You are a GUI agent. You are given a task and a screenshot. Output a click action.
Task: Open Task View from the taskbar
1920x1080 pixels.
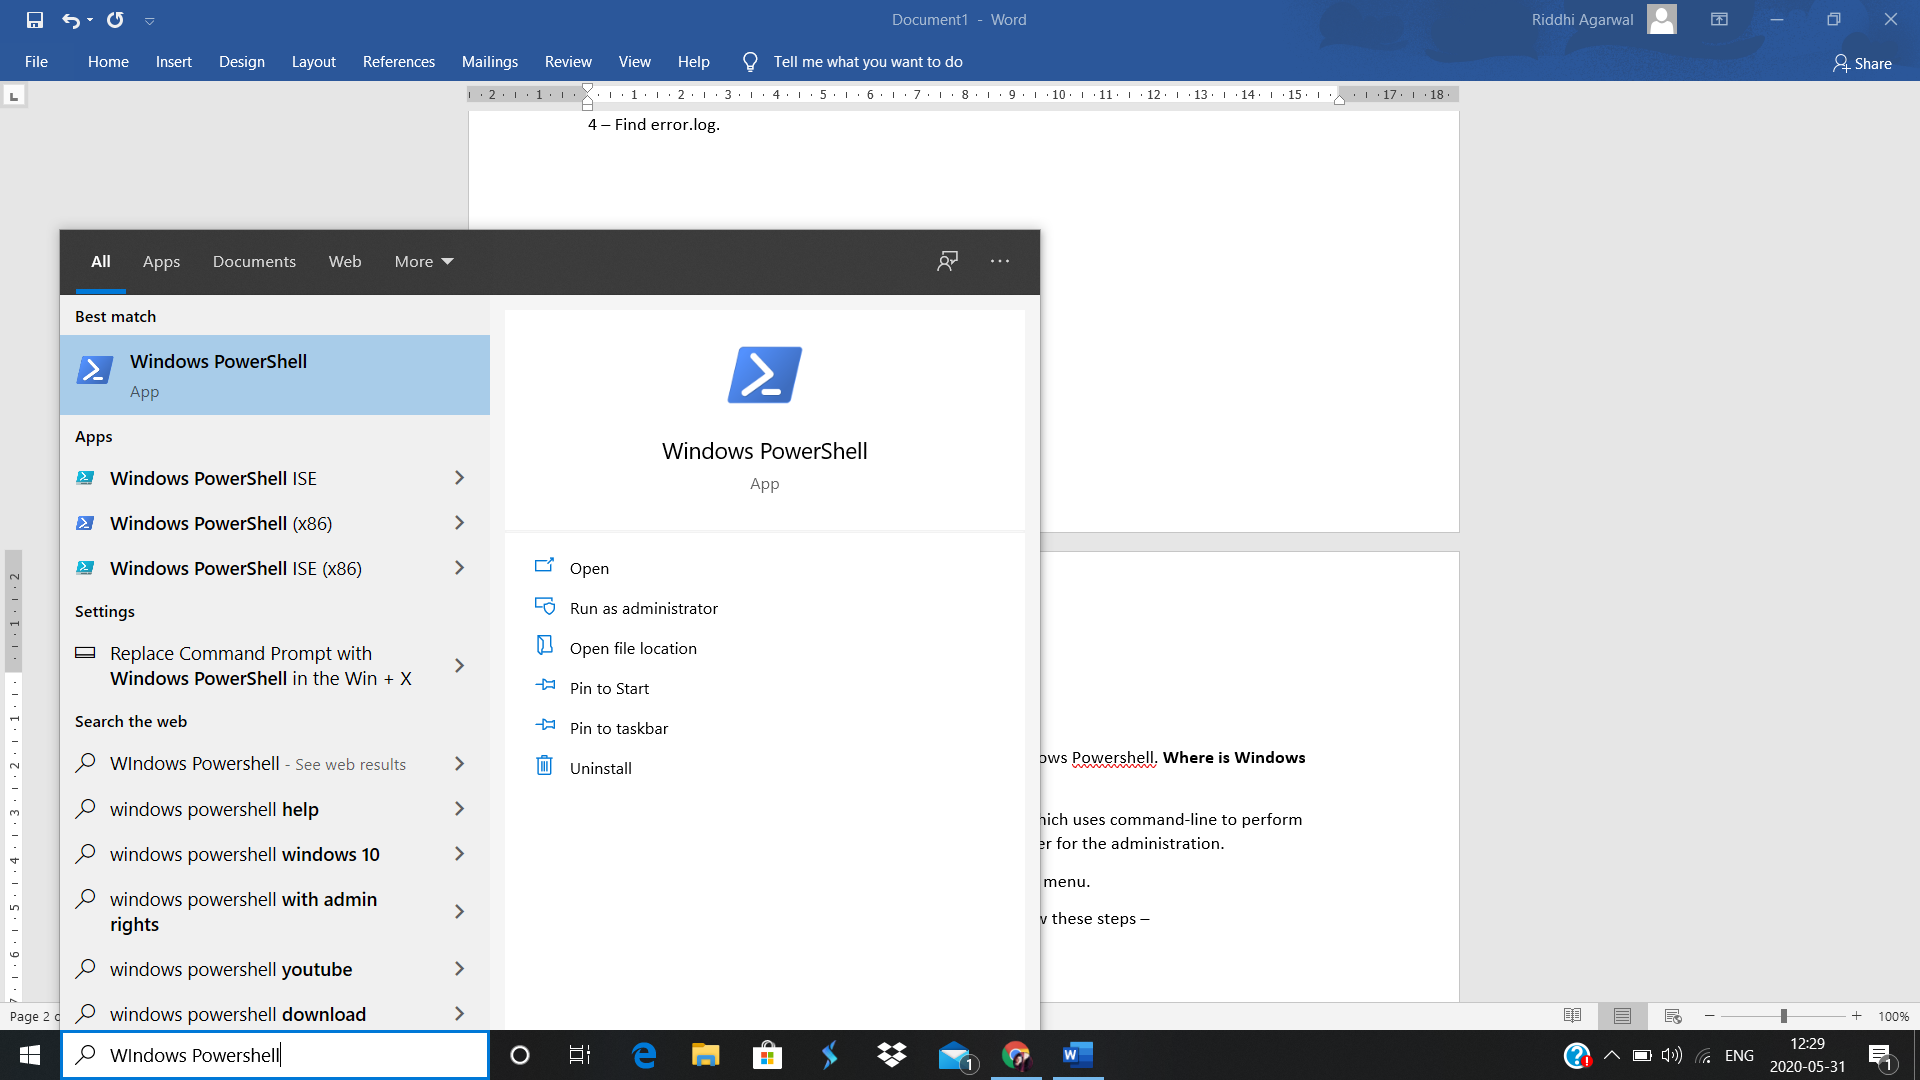coord(580,1055)
